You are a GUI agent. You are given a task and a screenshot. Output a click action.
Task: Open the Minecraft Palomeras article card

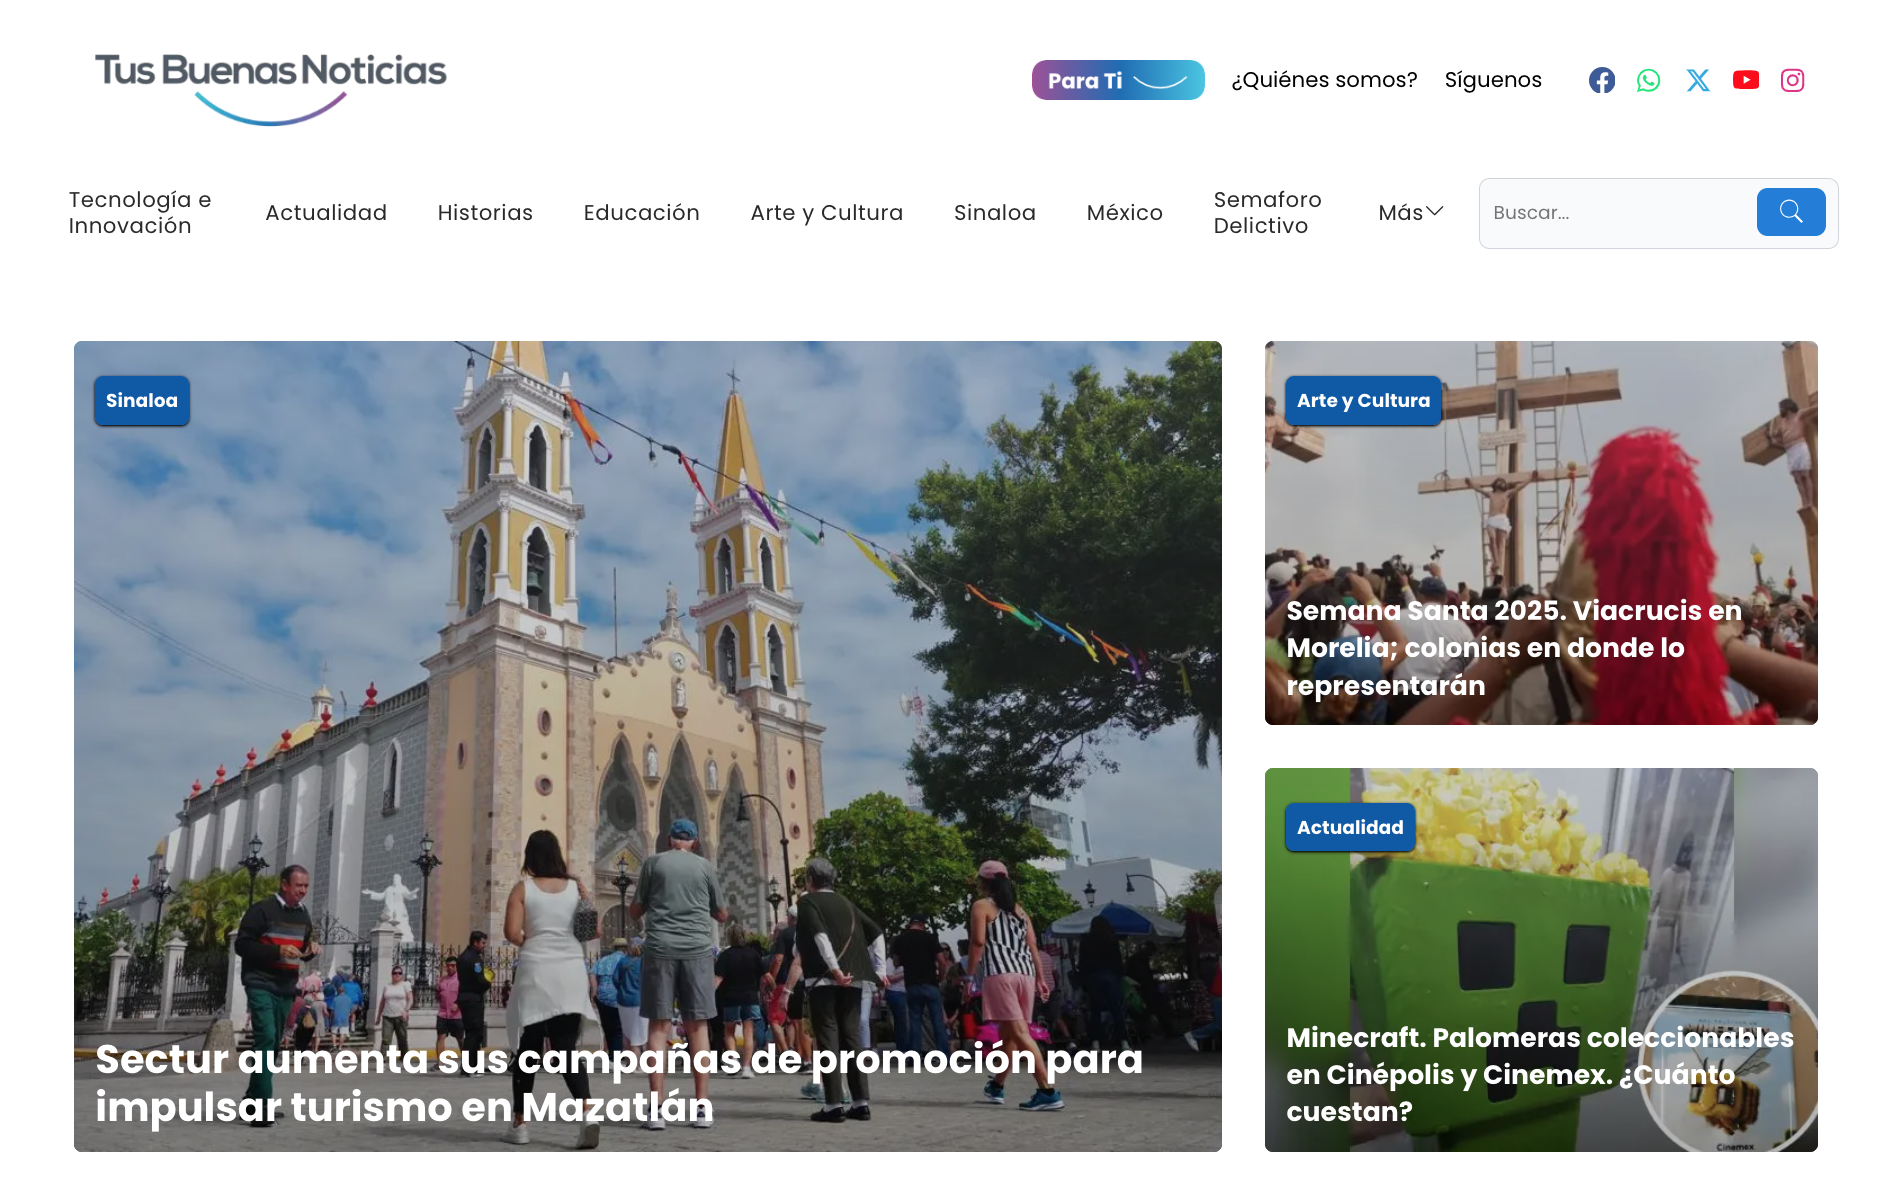[1539, 1074]
